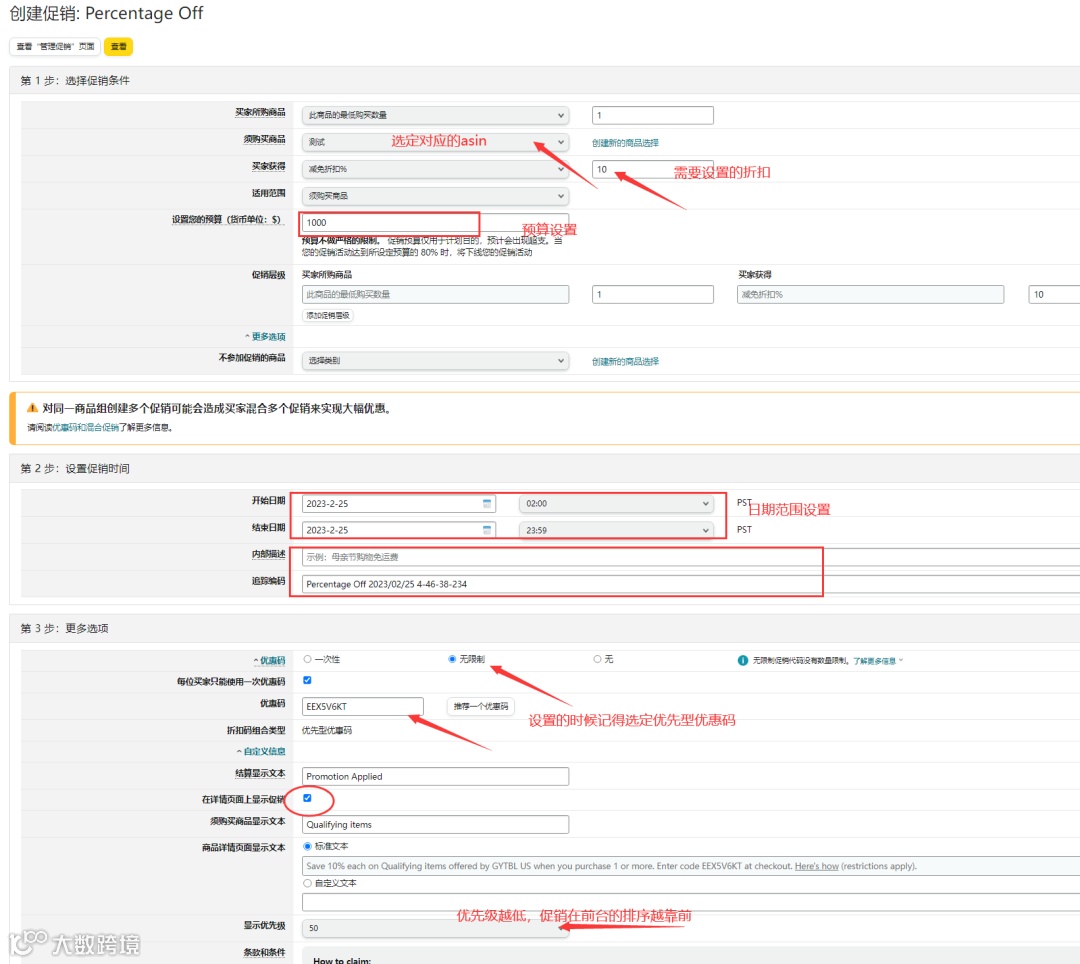The width and height of the screenshot is (1080, 964).
Task: Open the start time dropdown showing 02:00
Action: coord(616,503)
